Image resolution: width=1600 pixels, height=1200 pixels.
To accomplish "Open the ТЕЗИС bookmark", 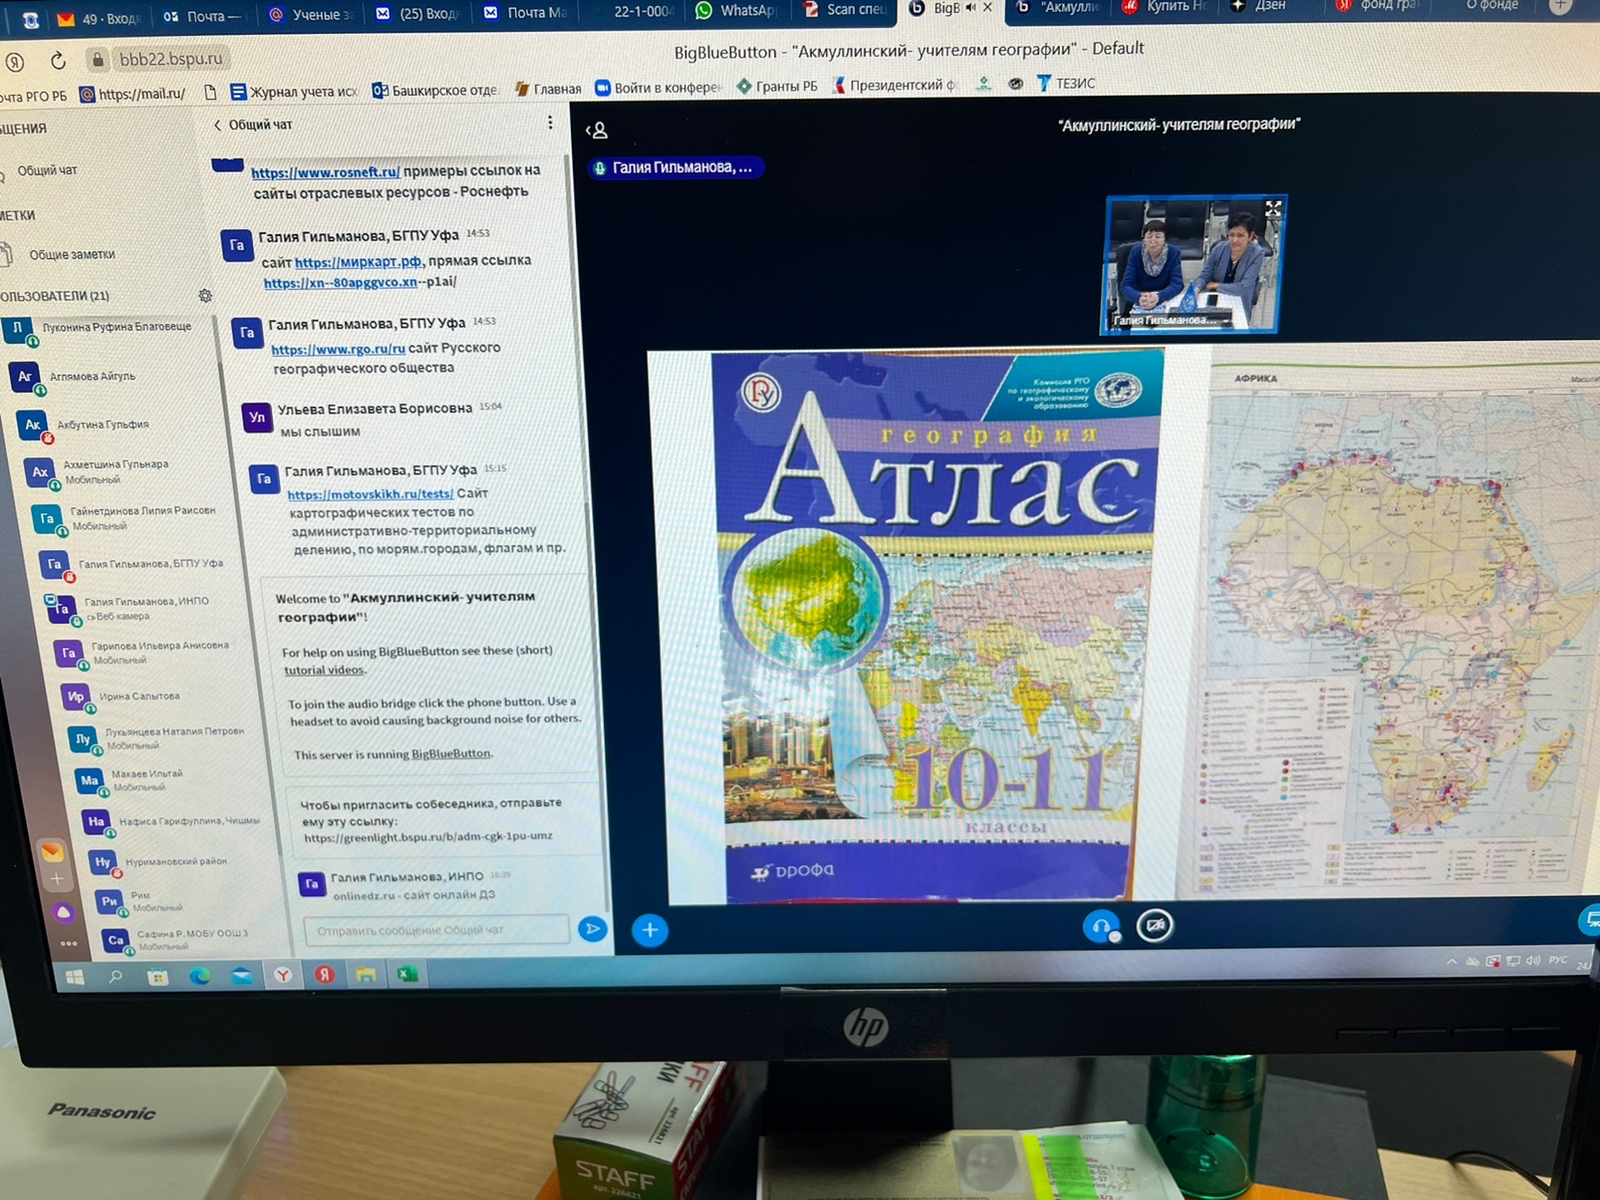I will coord(1066,83).
